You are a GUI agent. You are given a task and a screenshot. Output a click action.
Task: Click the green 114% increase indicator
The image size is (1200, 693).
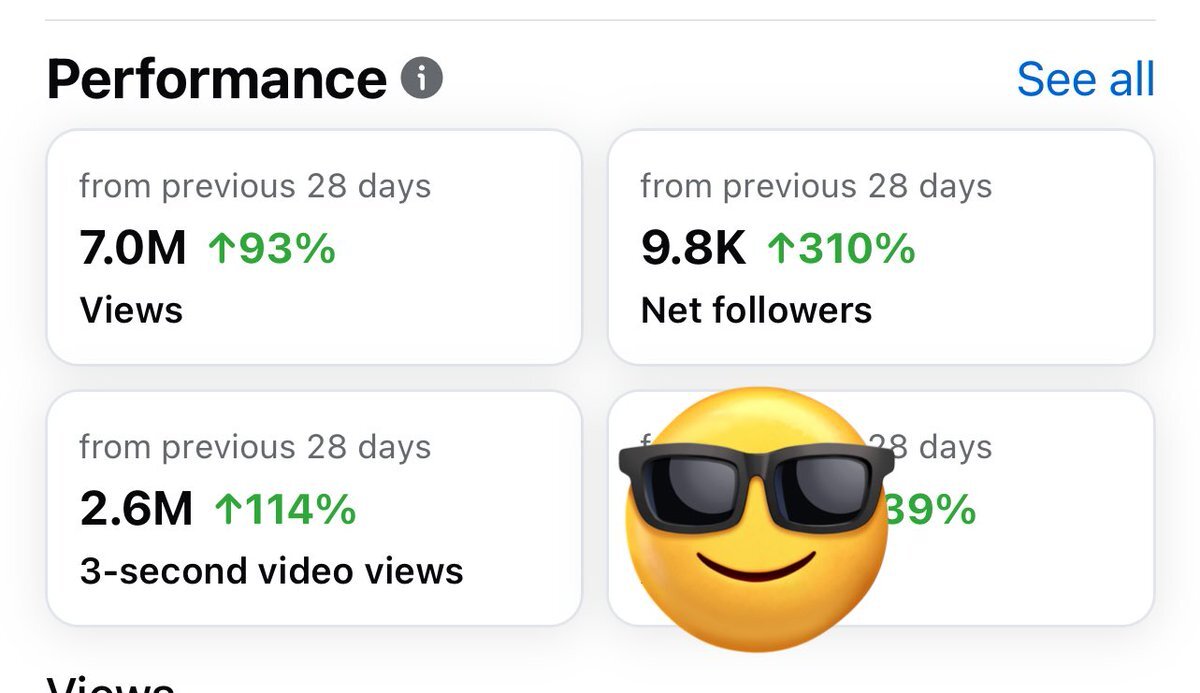(285, 509)
